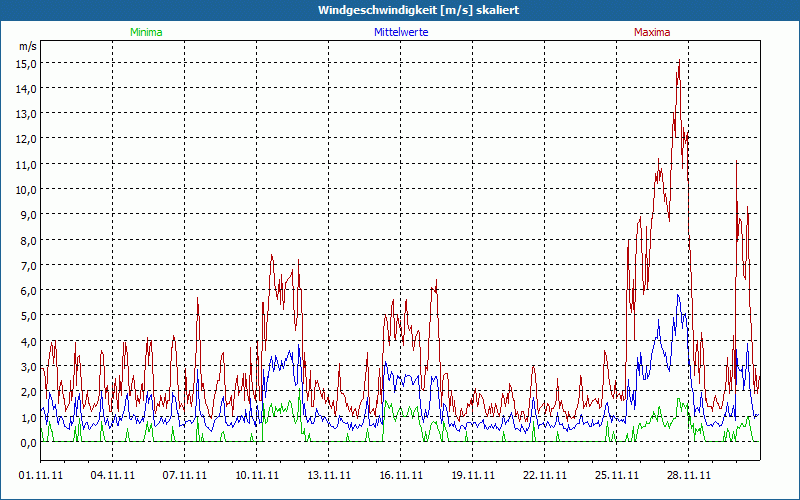The image size is (800, 500).
Task: Click the red Maxima peak above 15 m/s
Action: click(x=679, y=61)
